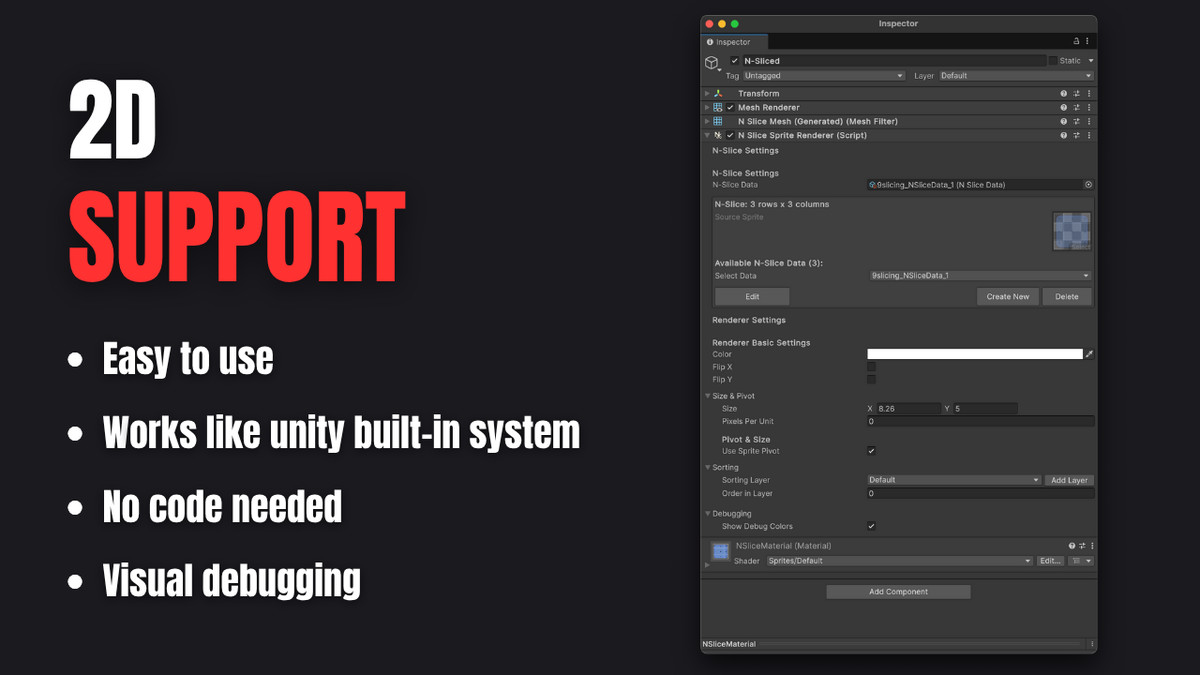The image size is (1200, 675).
Task: Disable the N Slice Sprite Renderer checkbox
Action: click(730, 135)
